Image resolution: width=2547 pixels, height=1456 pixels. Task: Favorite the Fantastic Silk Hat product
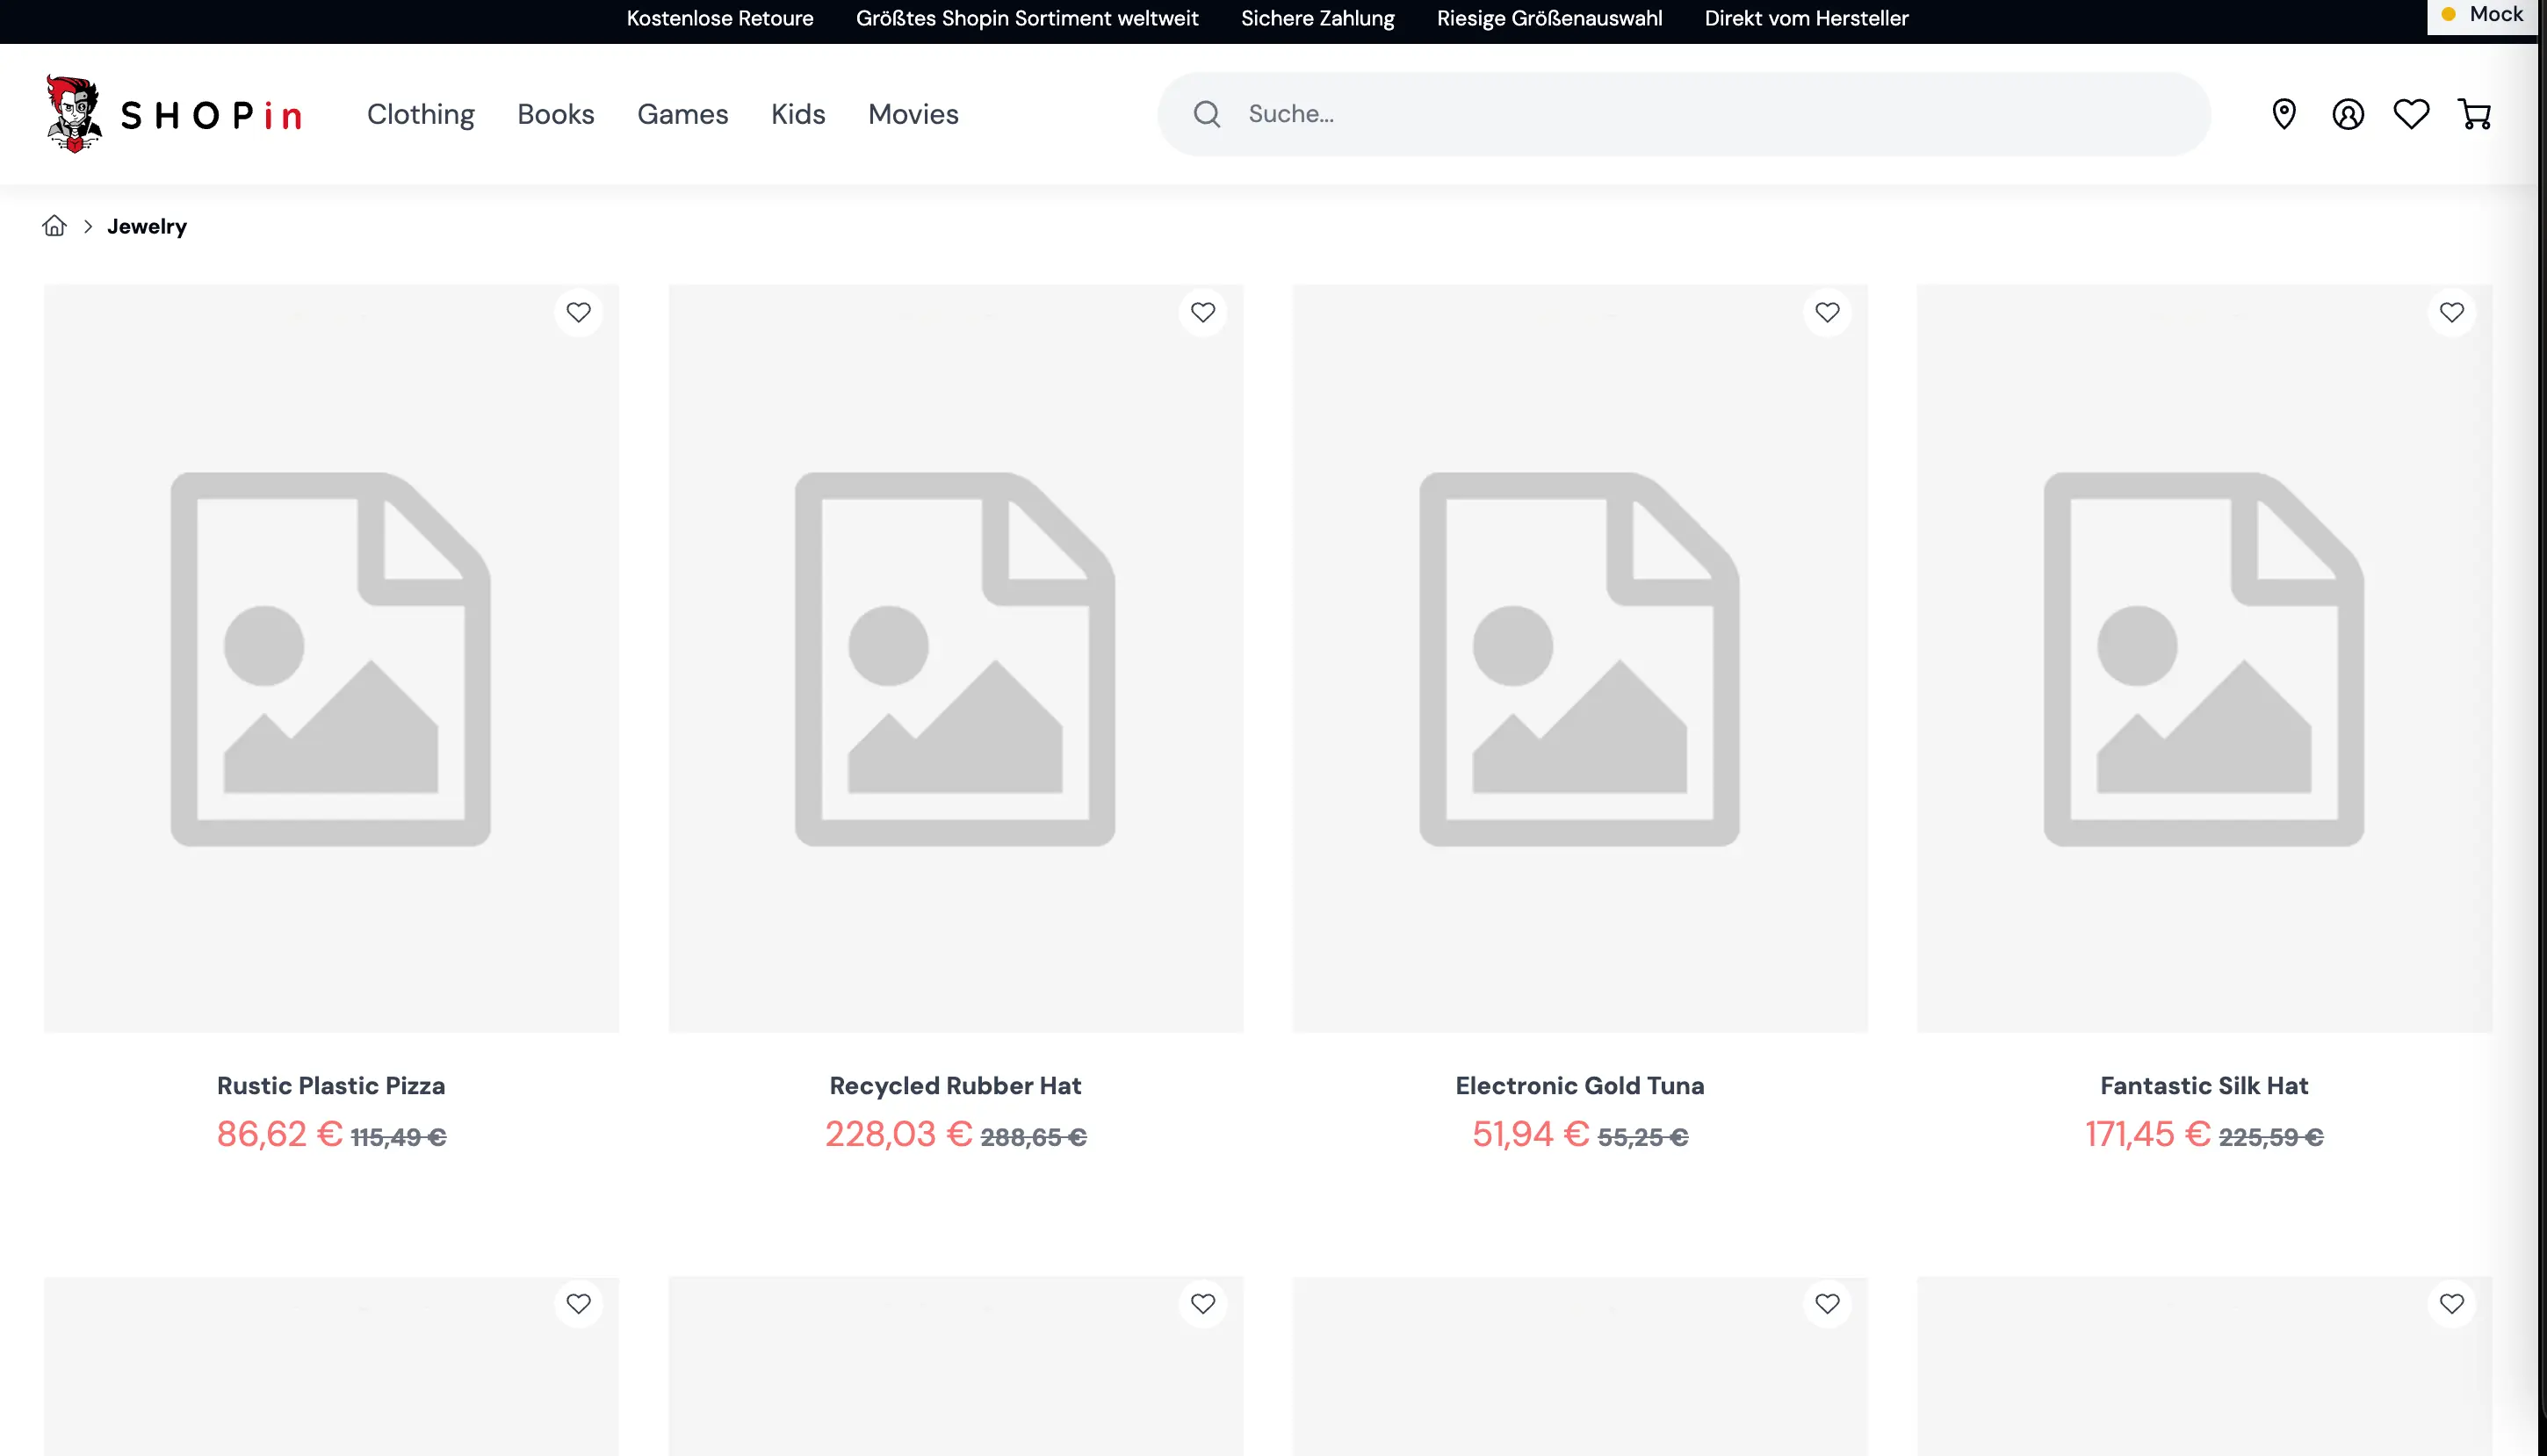(2451, 313)
